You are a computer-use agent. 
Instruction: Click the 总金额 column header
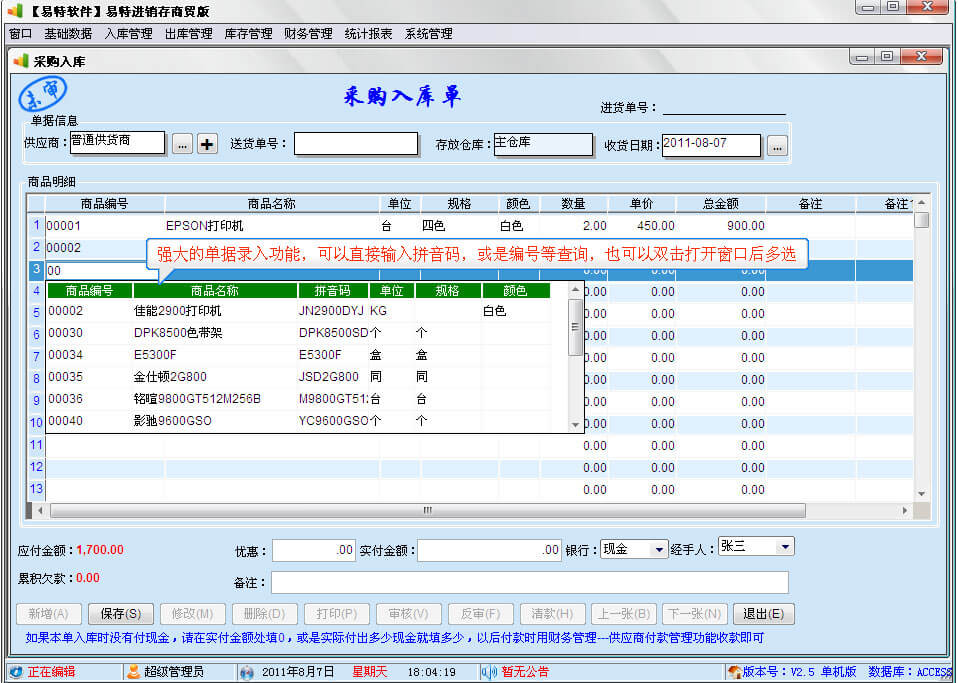tap(721, 203)
